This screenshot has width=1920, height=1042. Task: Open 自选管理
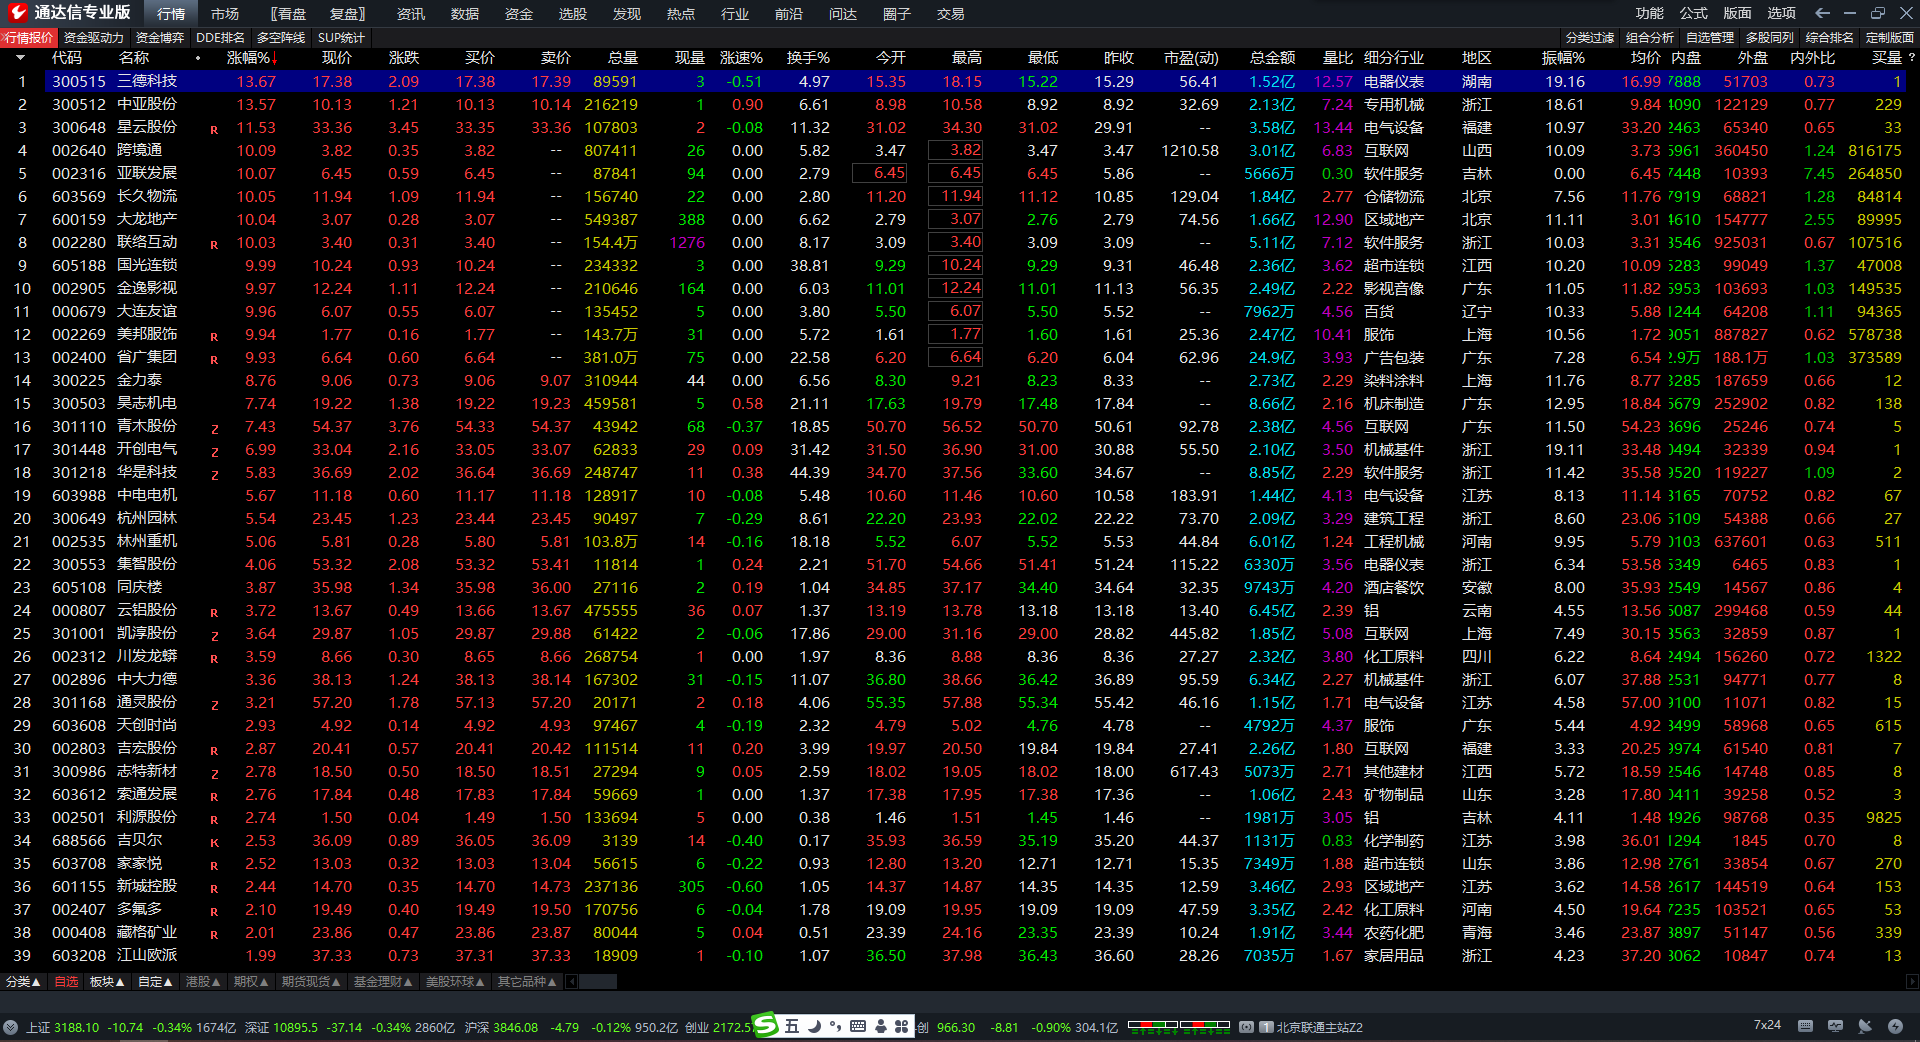click(x=1710, y=38)
